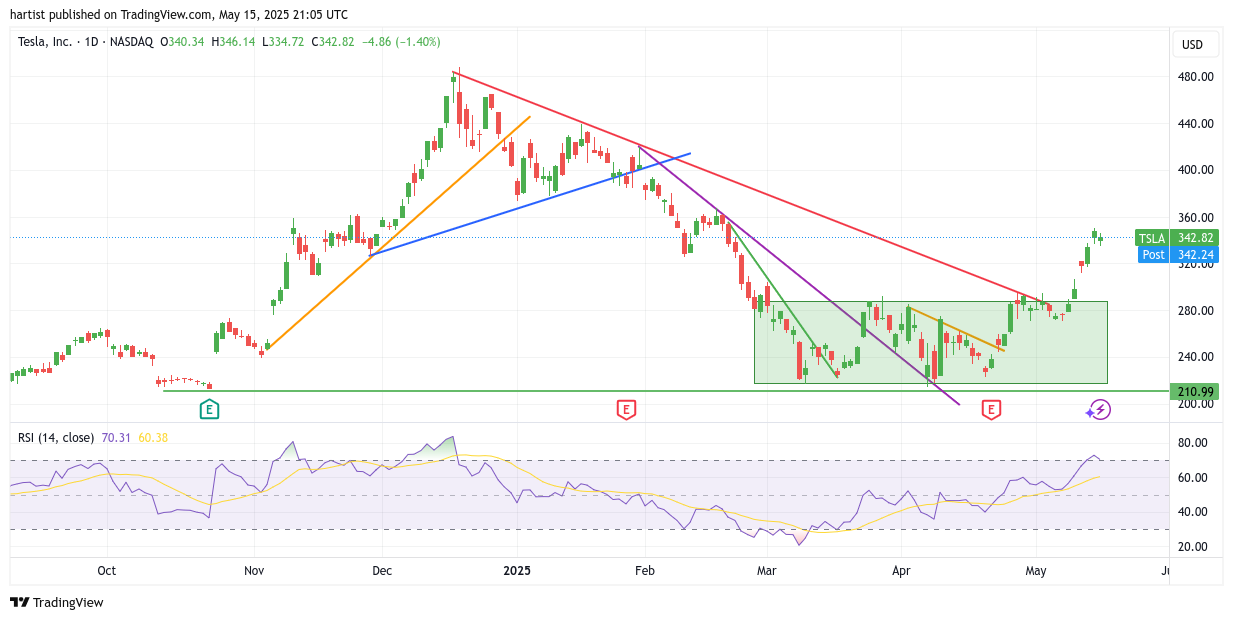Click the red earnings E marker near February

[626, 409]
